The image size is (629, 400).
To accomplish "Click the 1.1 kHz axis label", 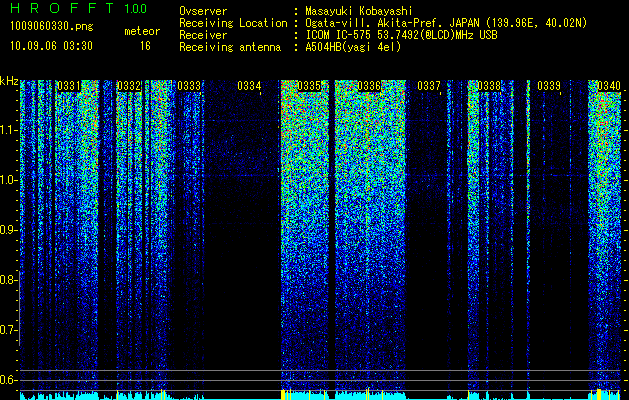I will coord(8,130).
